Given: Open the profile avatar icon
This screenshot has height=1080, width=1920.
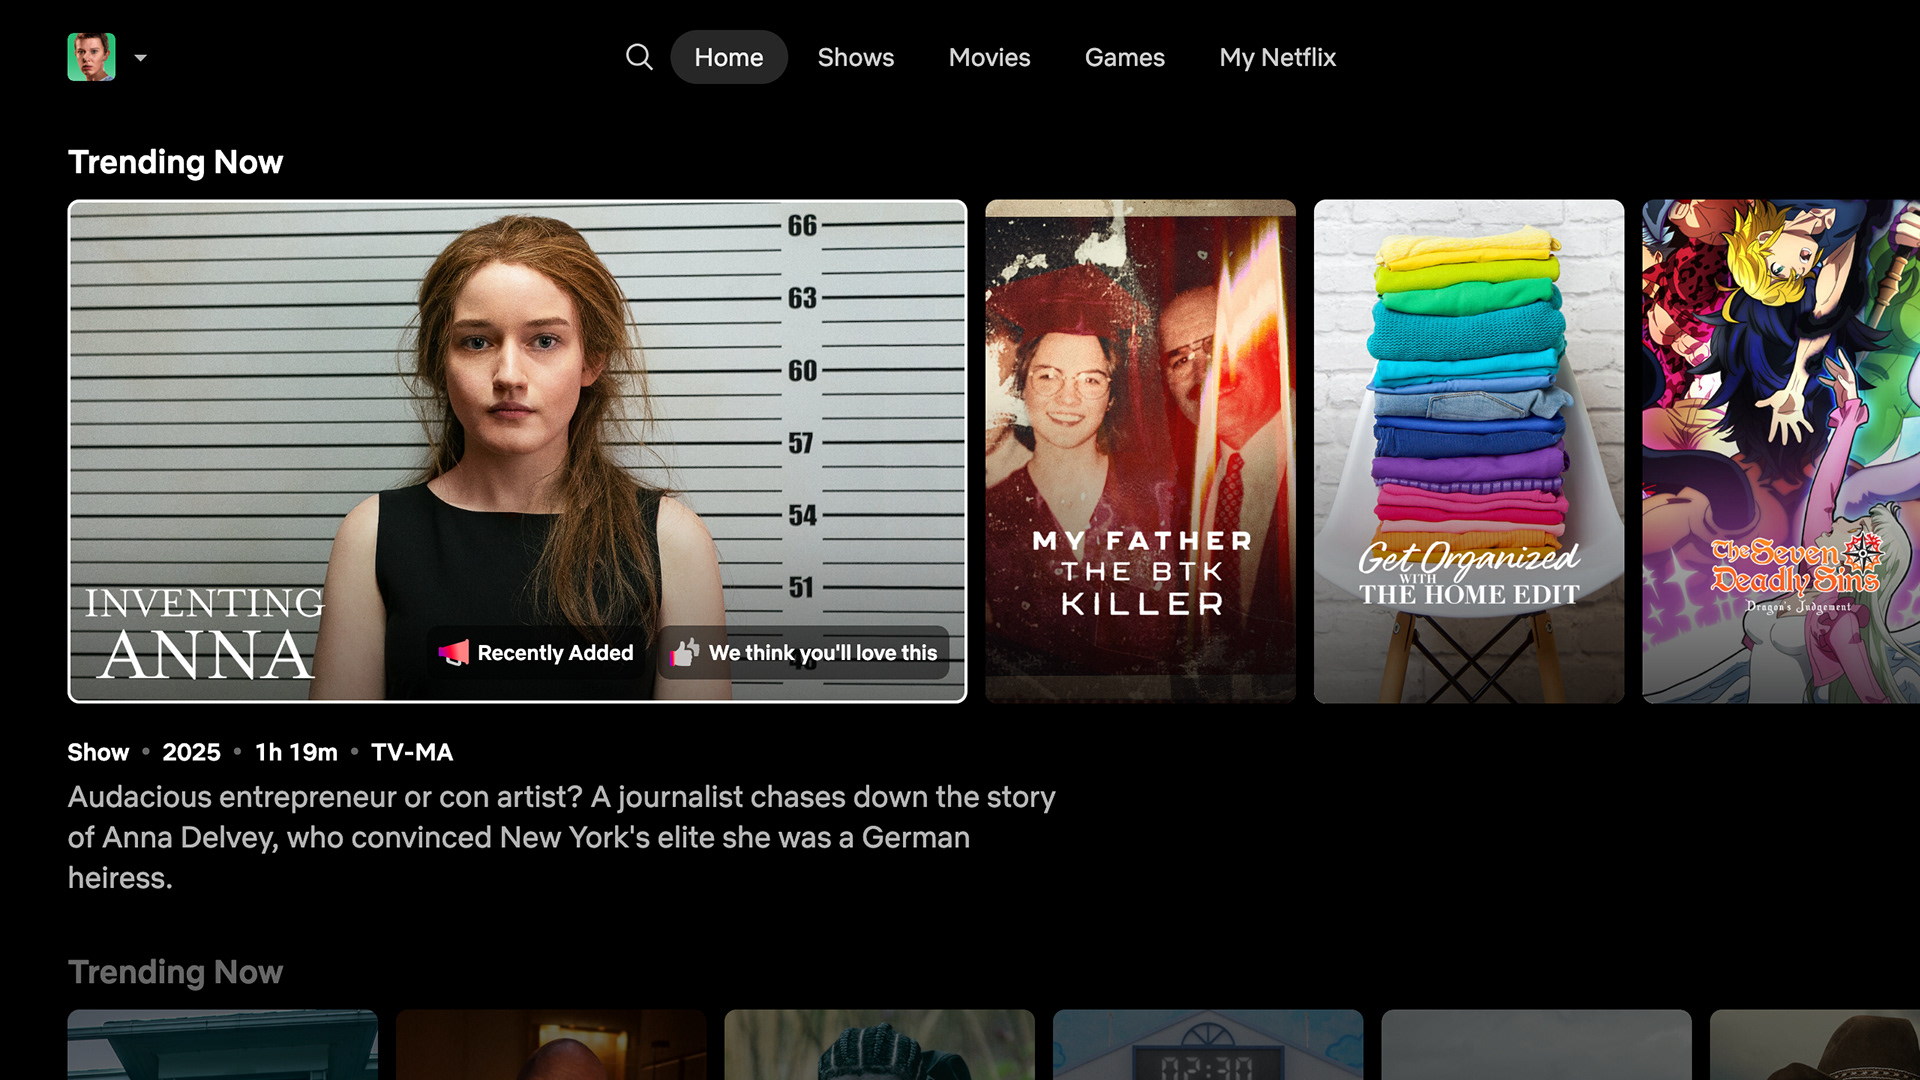Looking at the screenshot, I should [x=91, y=57].
